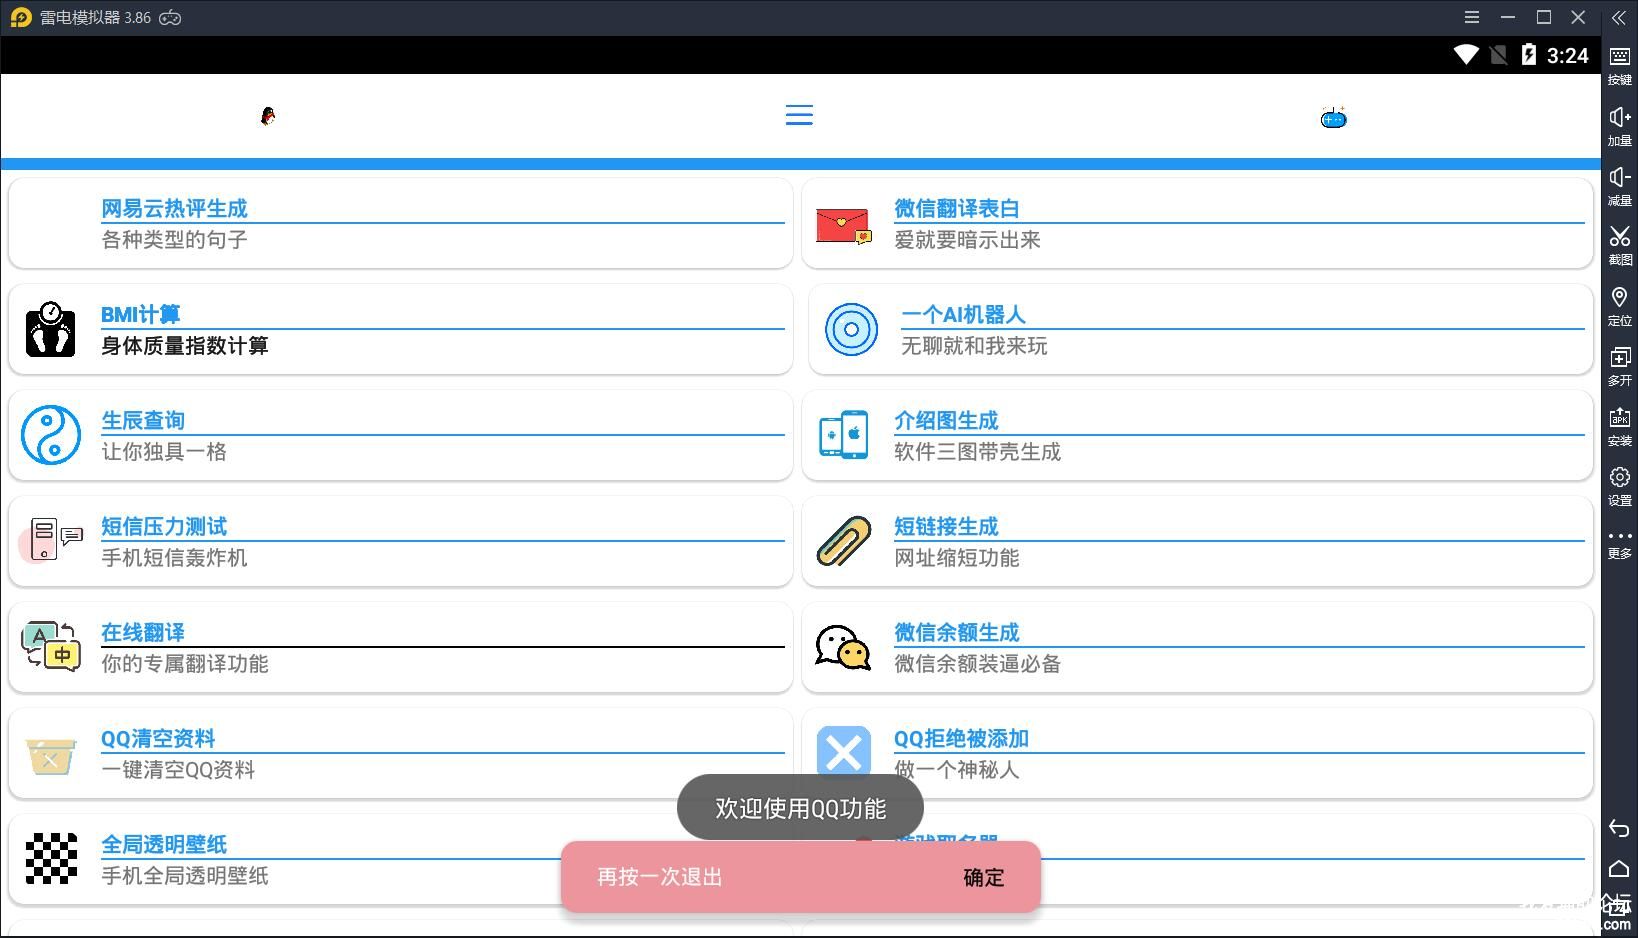Take a screenshot with 截图 scissors

coord(1620,245)
